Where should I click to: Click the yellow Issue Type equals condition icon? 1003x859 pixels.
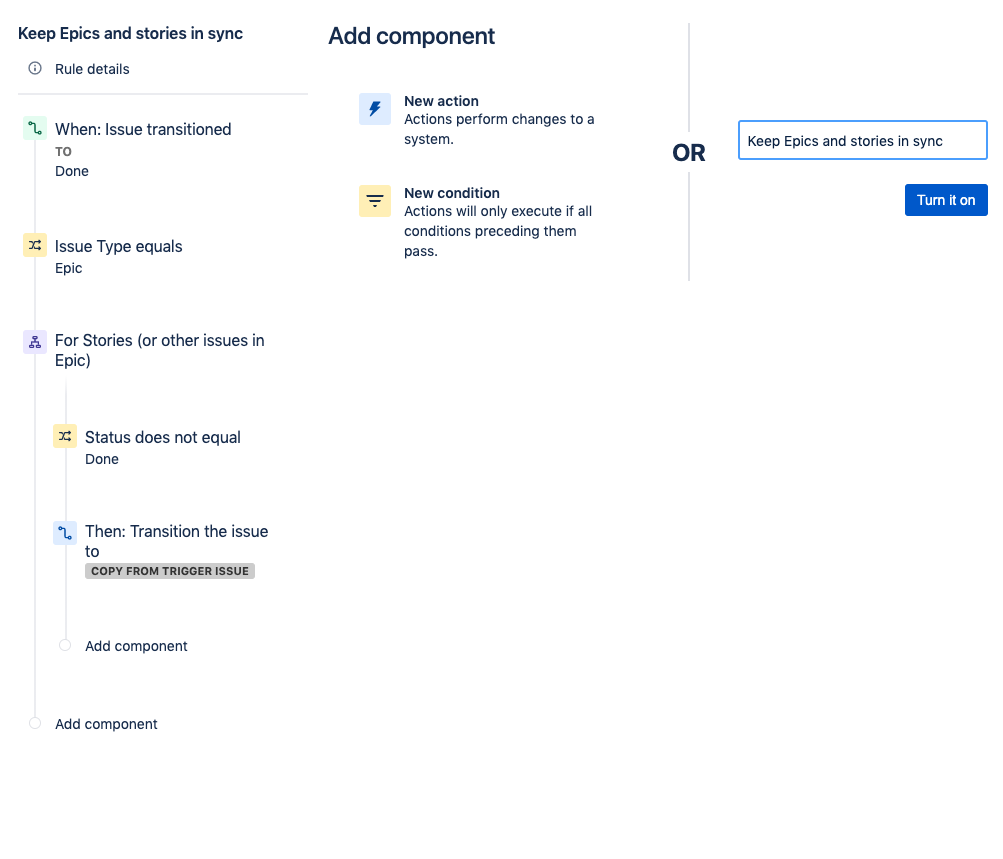[34, 245]
